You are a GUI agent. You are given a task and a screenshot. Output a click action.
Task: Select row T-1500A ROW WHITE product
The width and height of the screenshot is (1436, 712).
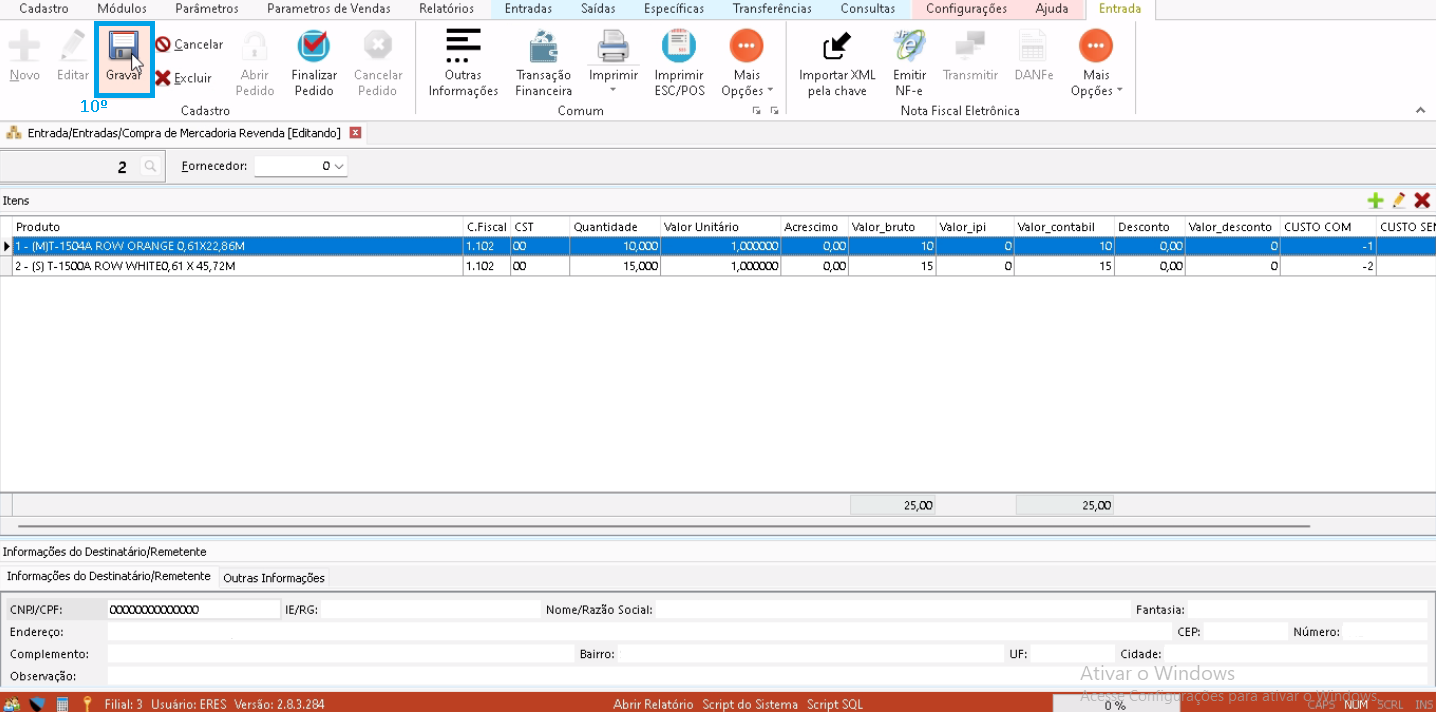[718, 266]
